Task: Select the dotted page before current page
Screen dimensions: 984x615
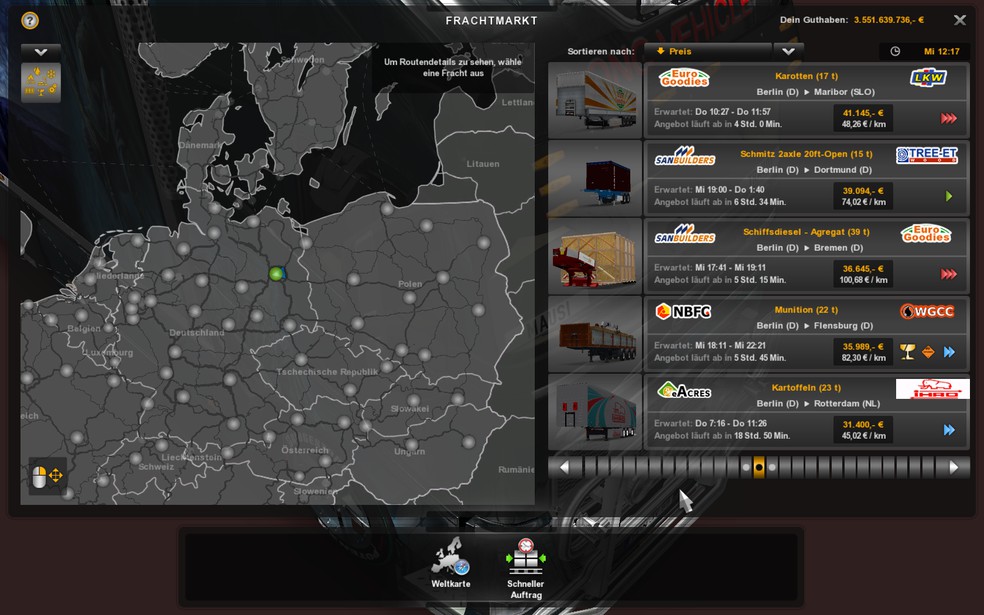Action: tap(746, 468)
